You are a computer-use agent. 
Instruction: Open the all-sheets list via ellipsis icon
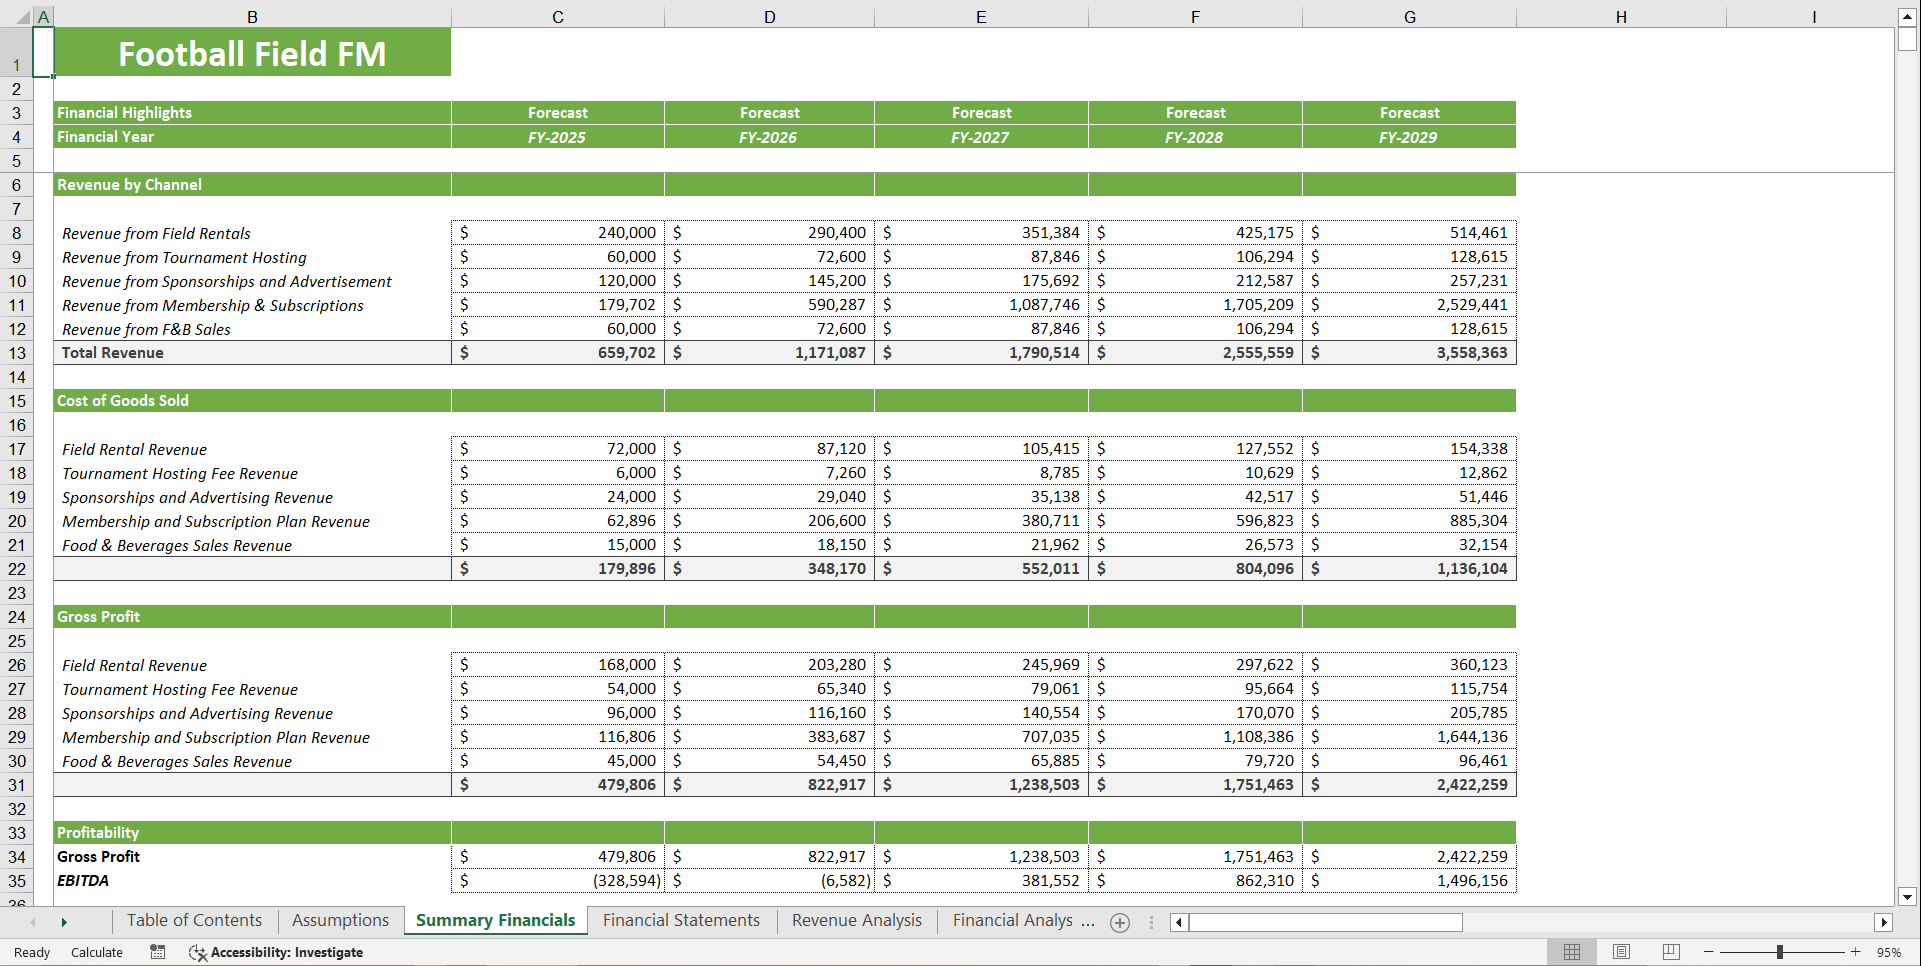coord(1152,923)
